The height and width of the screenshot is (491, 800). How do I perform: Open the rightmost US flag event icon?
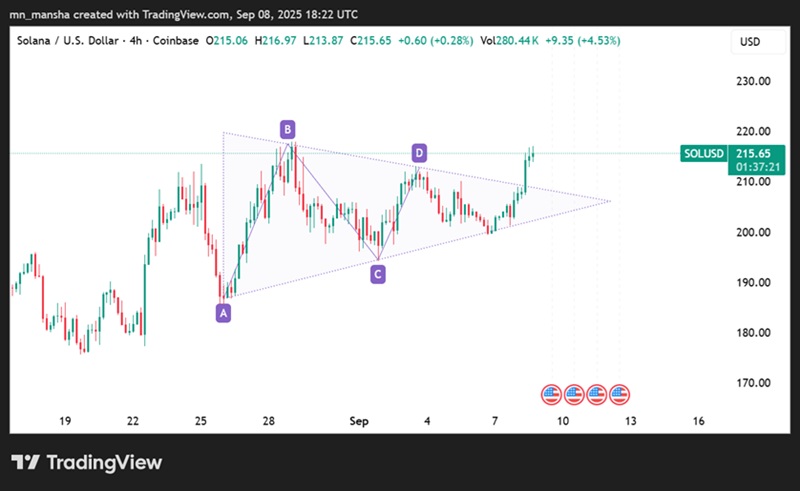pyautogui.click(x=619, y=394)
